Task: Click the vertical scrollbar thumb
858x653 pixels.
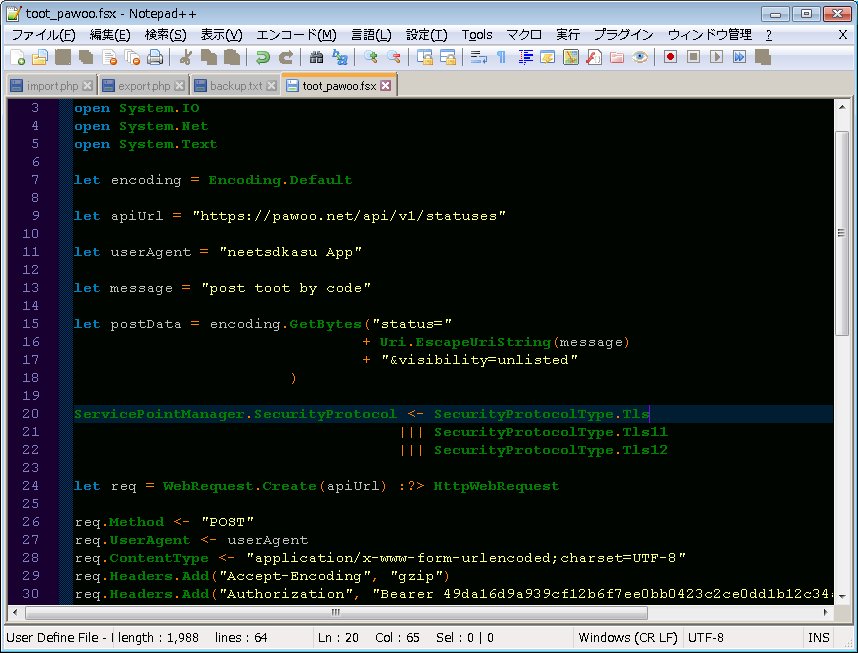Action: [842, 233]
